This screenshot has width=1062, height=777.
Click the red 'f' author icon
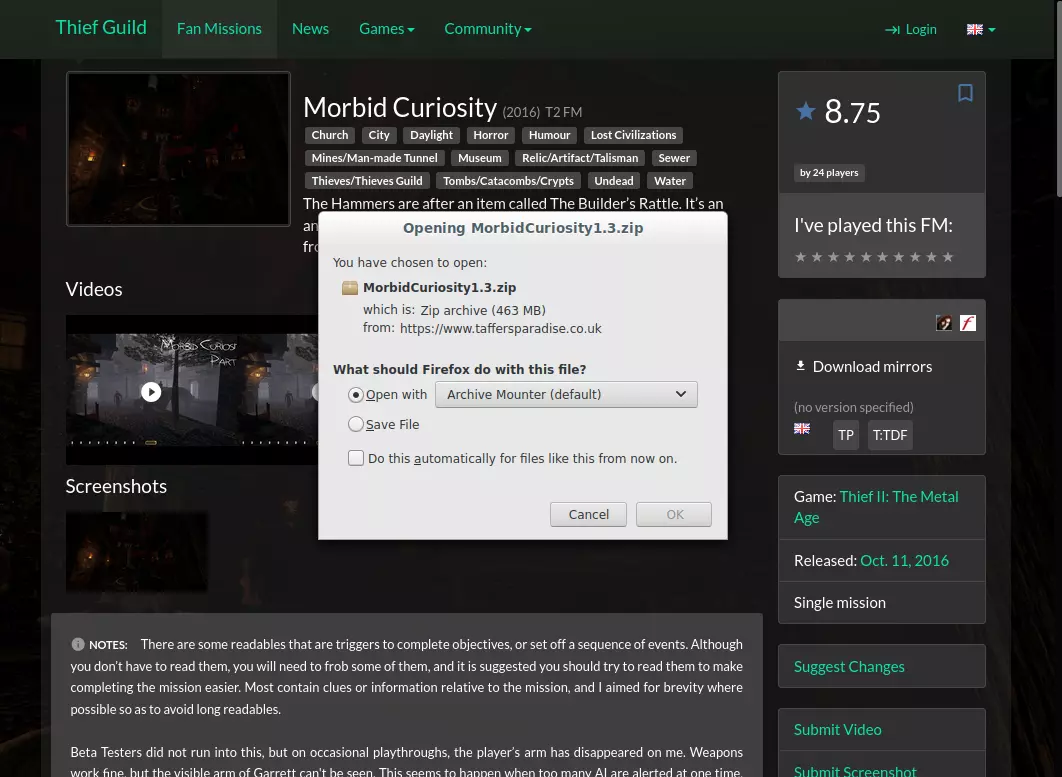[968, 323]
